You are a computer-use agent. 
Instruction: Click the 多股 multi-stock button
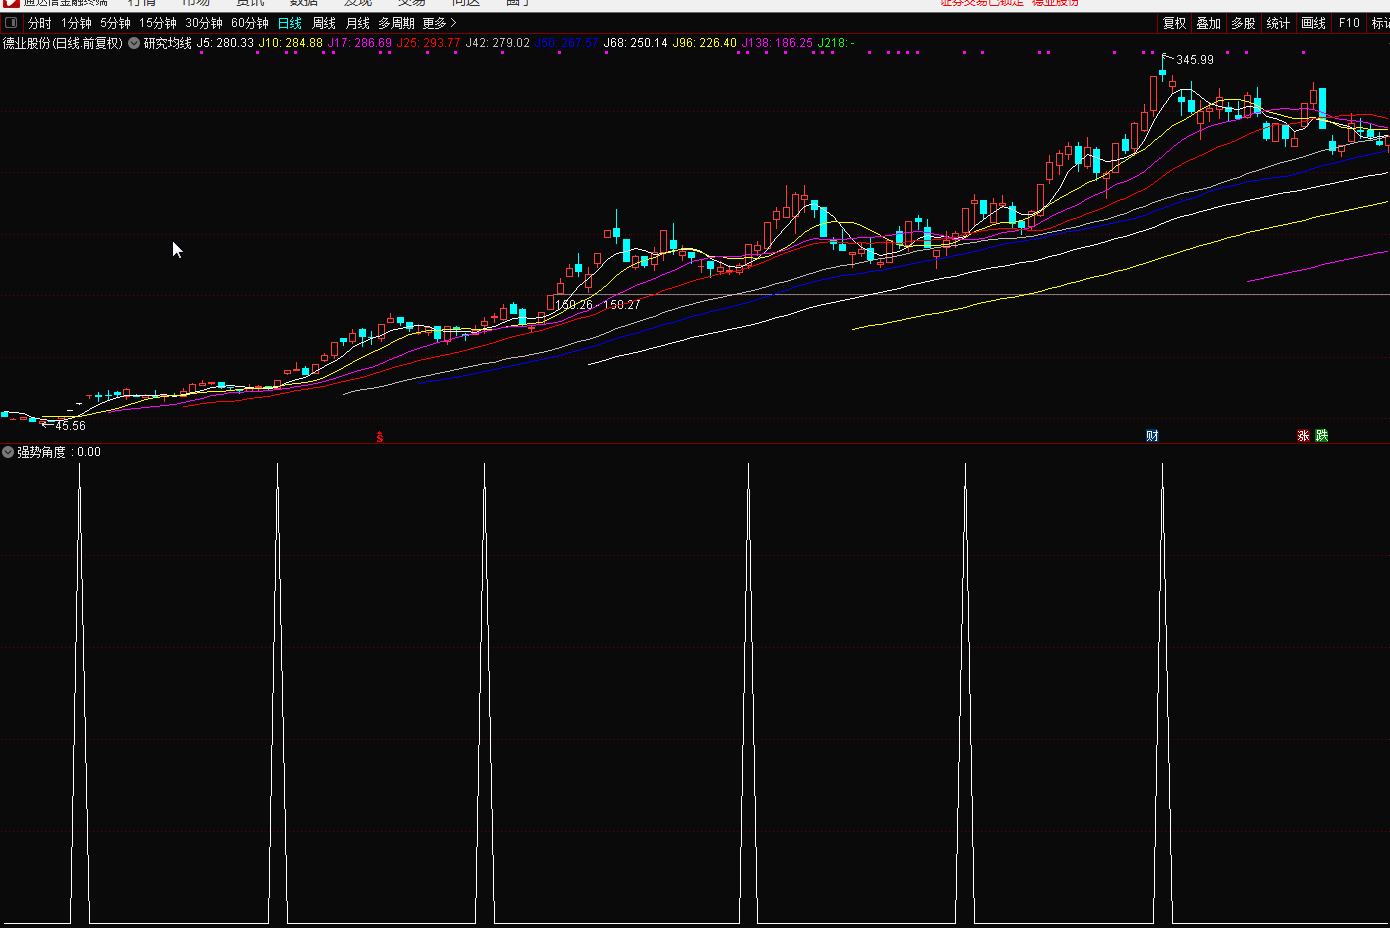pyautogui.click(x=1243, y=23)
